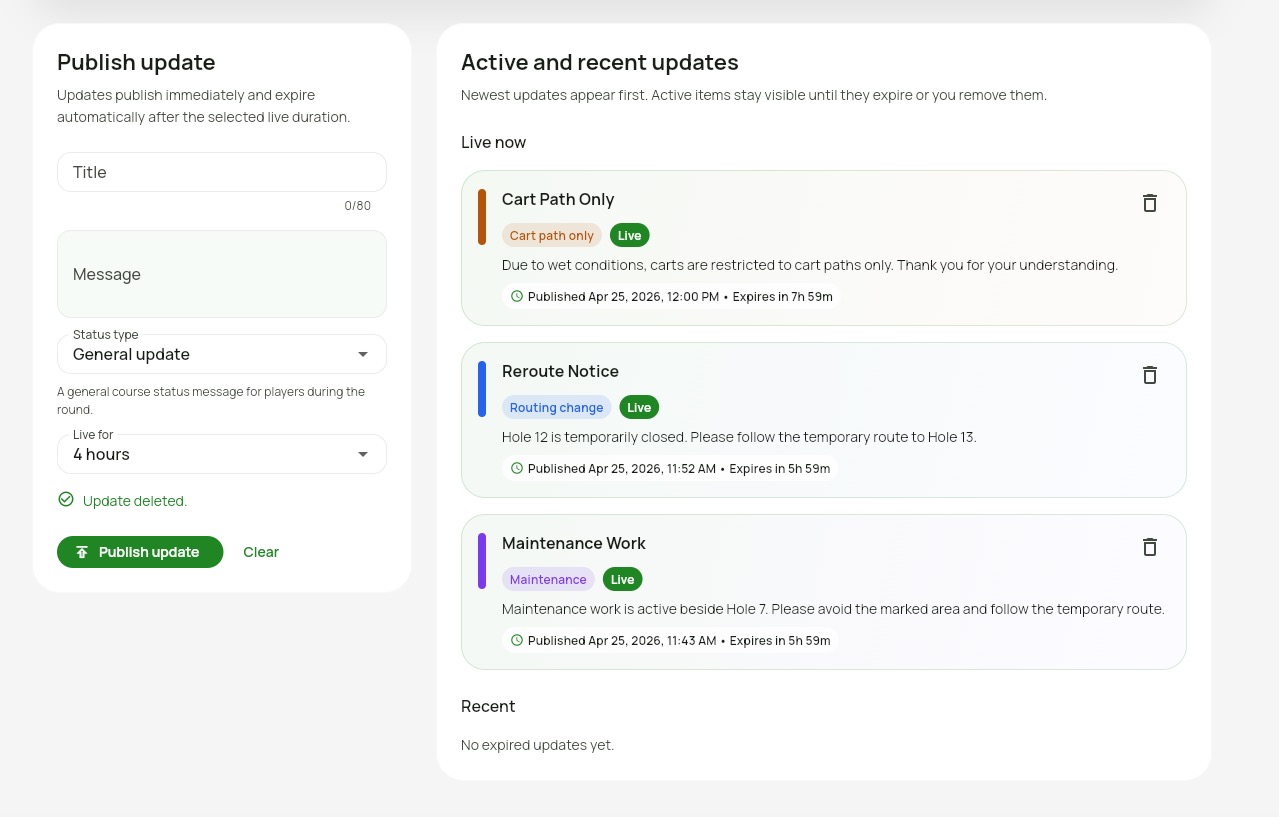Viewport: 1279px width, 817px height.
Task: Delete the Maintenance Work update
Action: (x=1149, y=547)
